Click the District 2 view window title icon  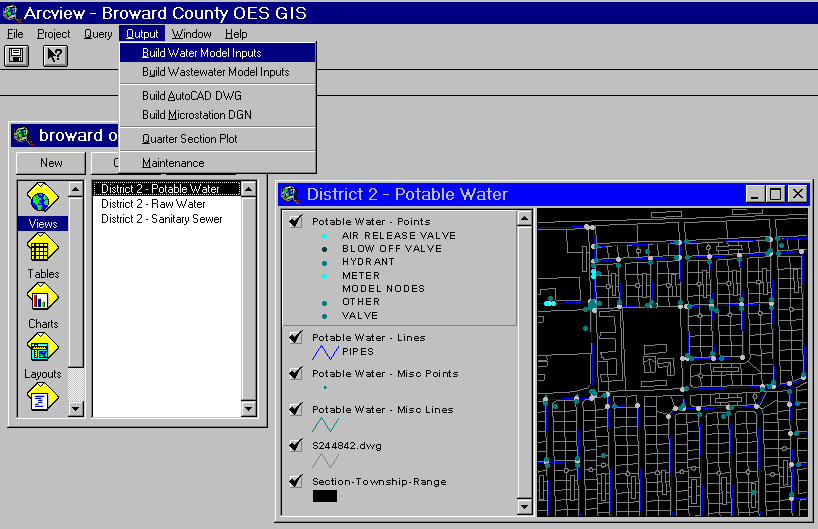pos(290,194)
